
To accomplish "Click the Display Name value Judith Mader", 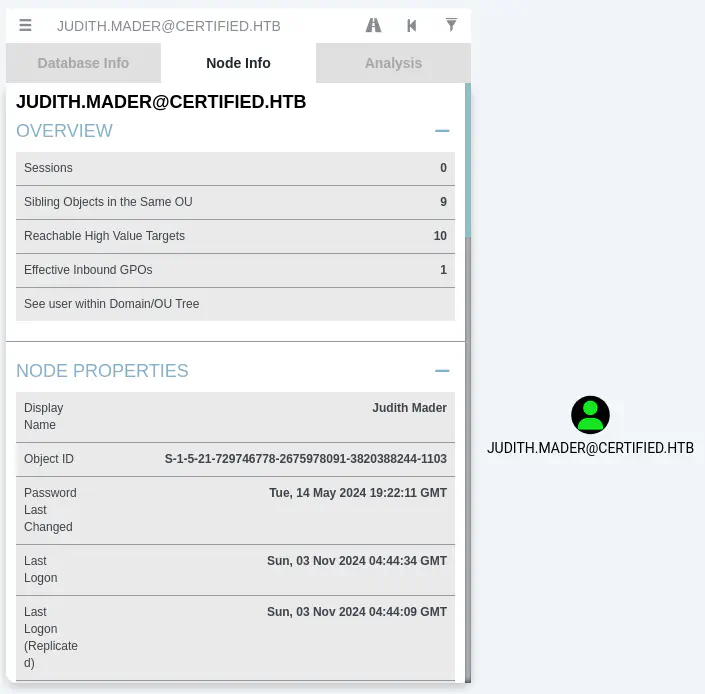I will (409, 408).
